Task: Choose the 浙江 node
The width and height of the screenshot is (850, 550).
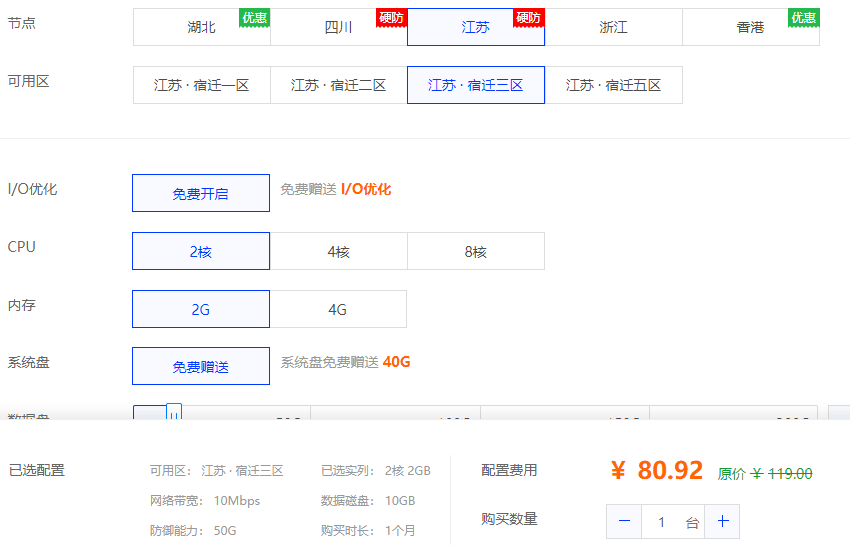Action: [x=613, y=27]
